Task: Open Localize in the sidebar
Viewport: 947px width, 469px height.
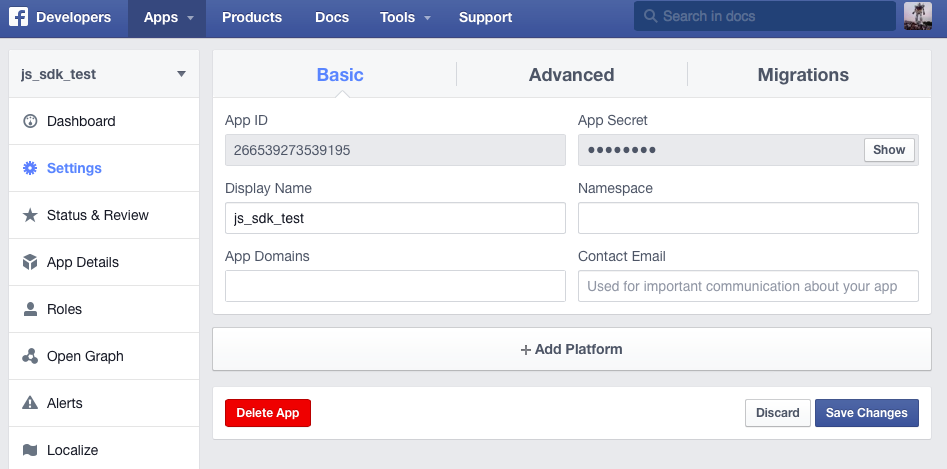Action: 104,448
